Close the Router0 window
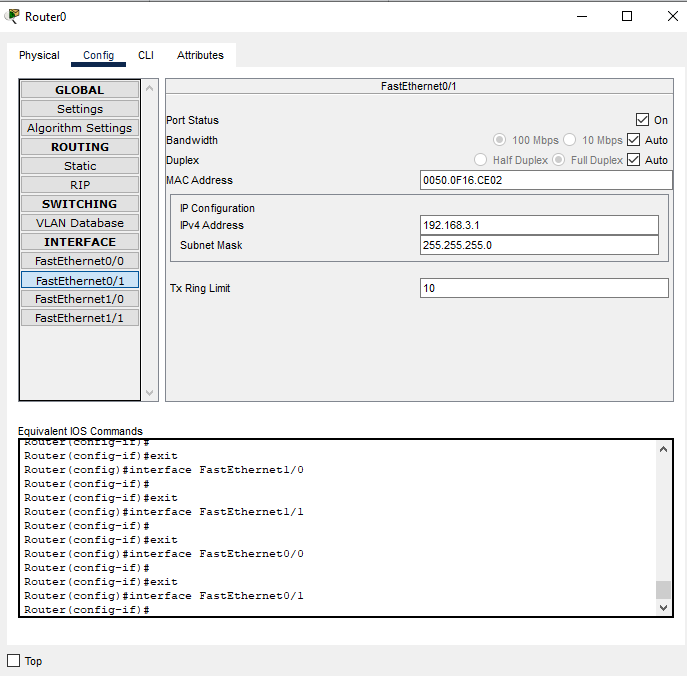 click(x=673, y=16)
